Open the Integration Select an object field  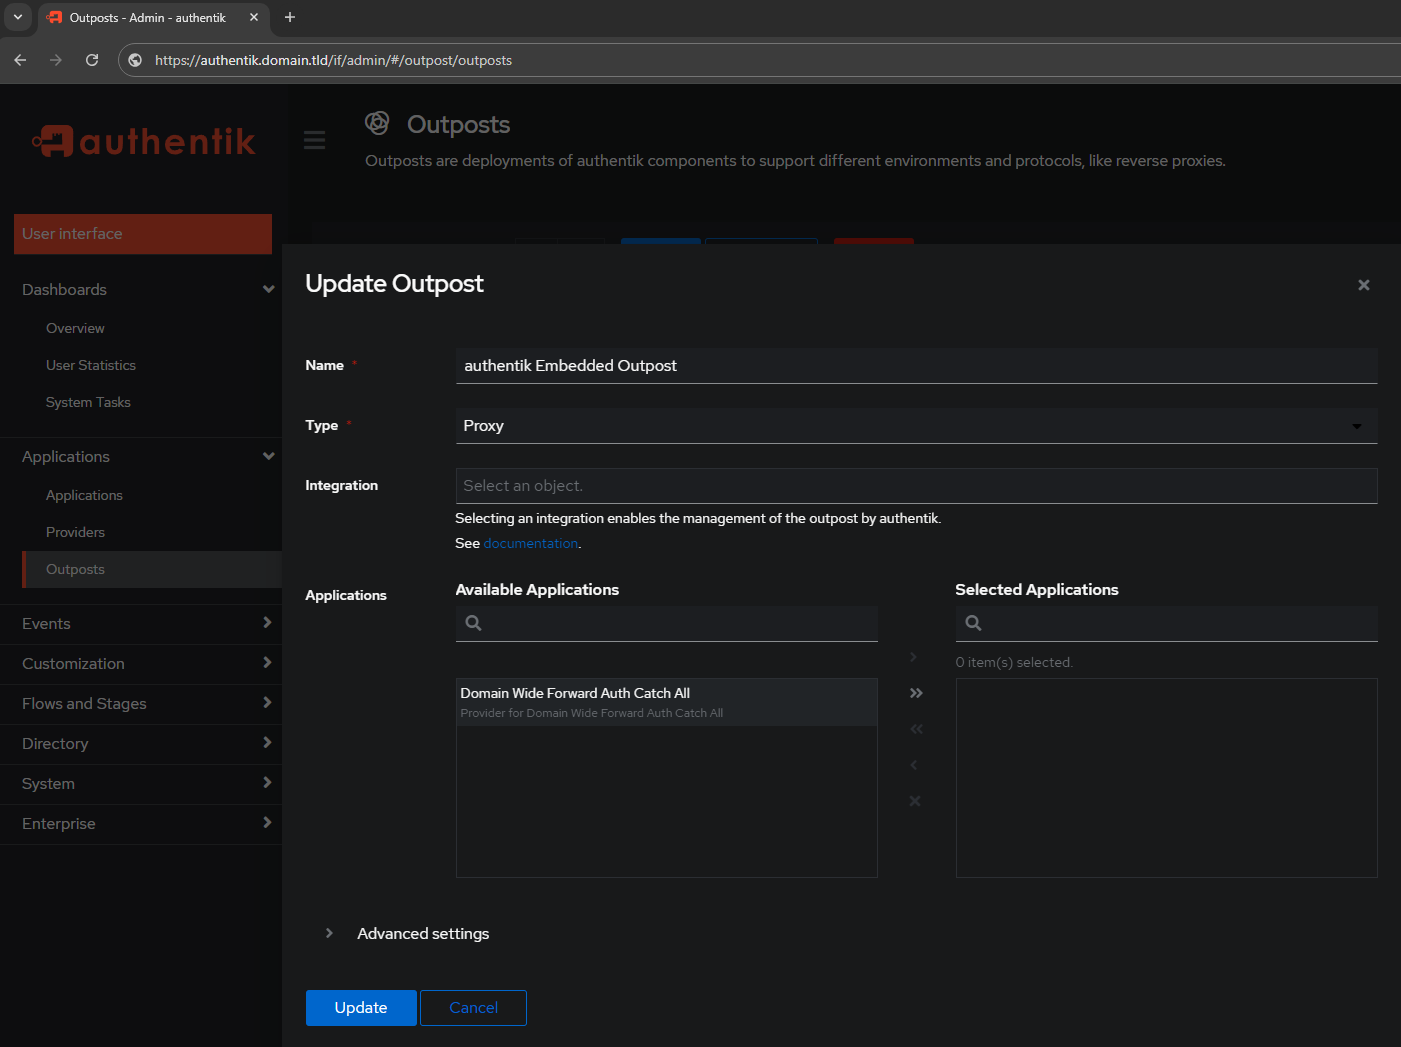(916, 486)
